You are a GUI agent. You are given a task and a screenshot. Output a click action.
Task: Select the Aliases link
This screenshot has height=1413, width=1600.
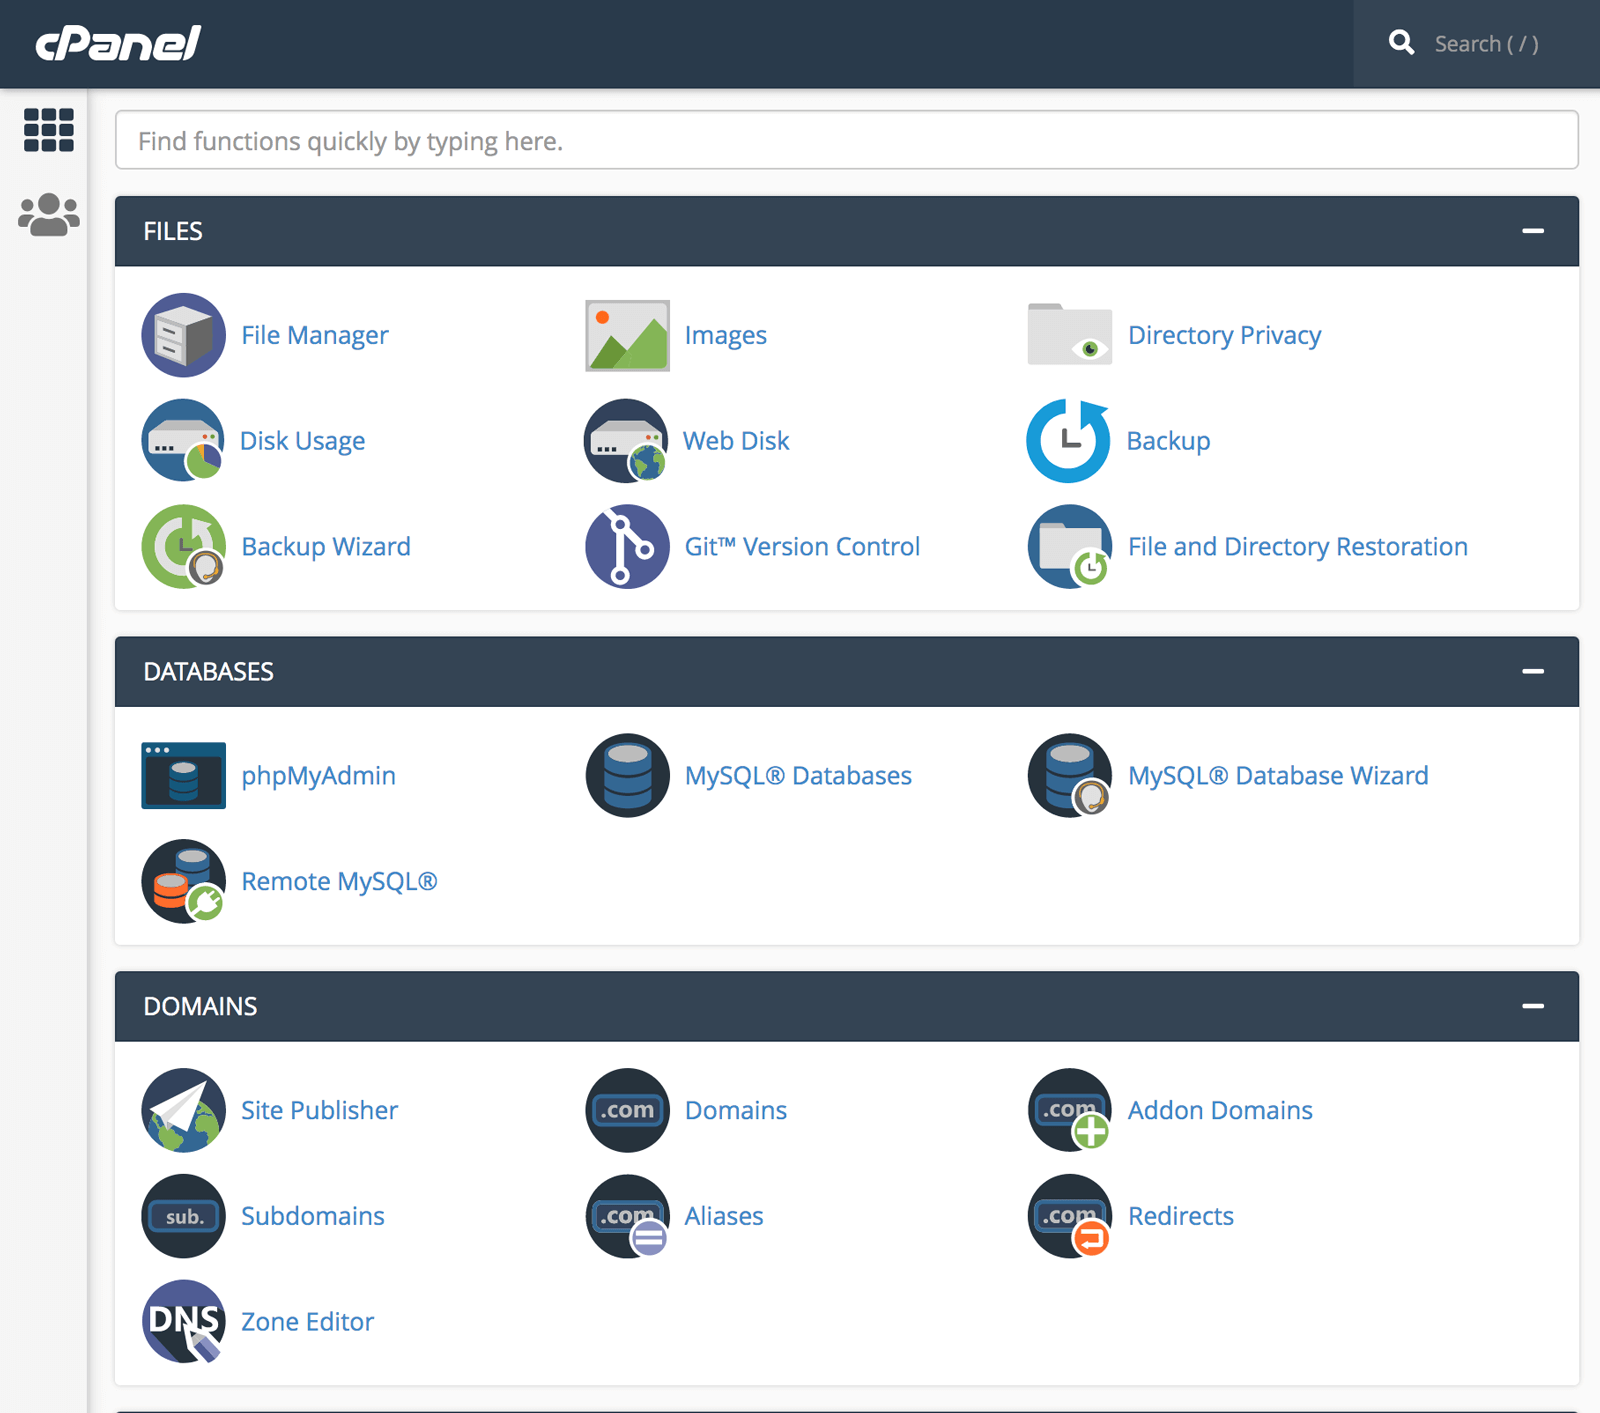click(724, 1216)
